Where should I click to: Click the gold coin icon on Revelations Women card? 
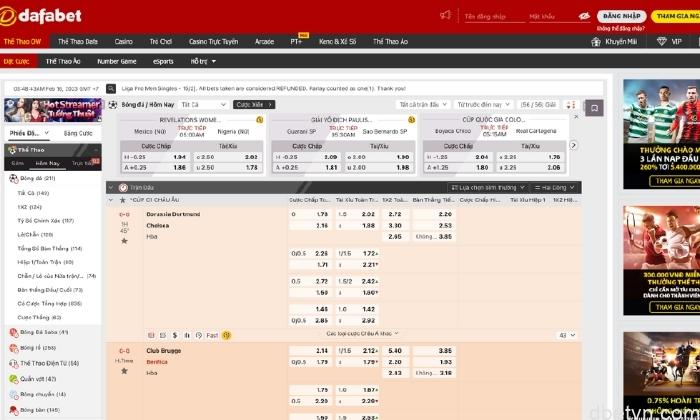pyautogui.click(x=259, y=120)
